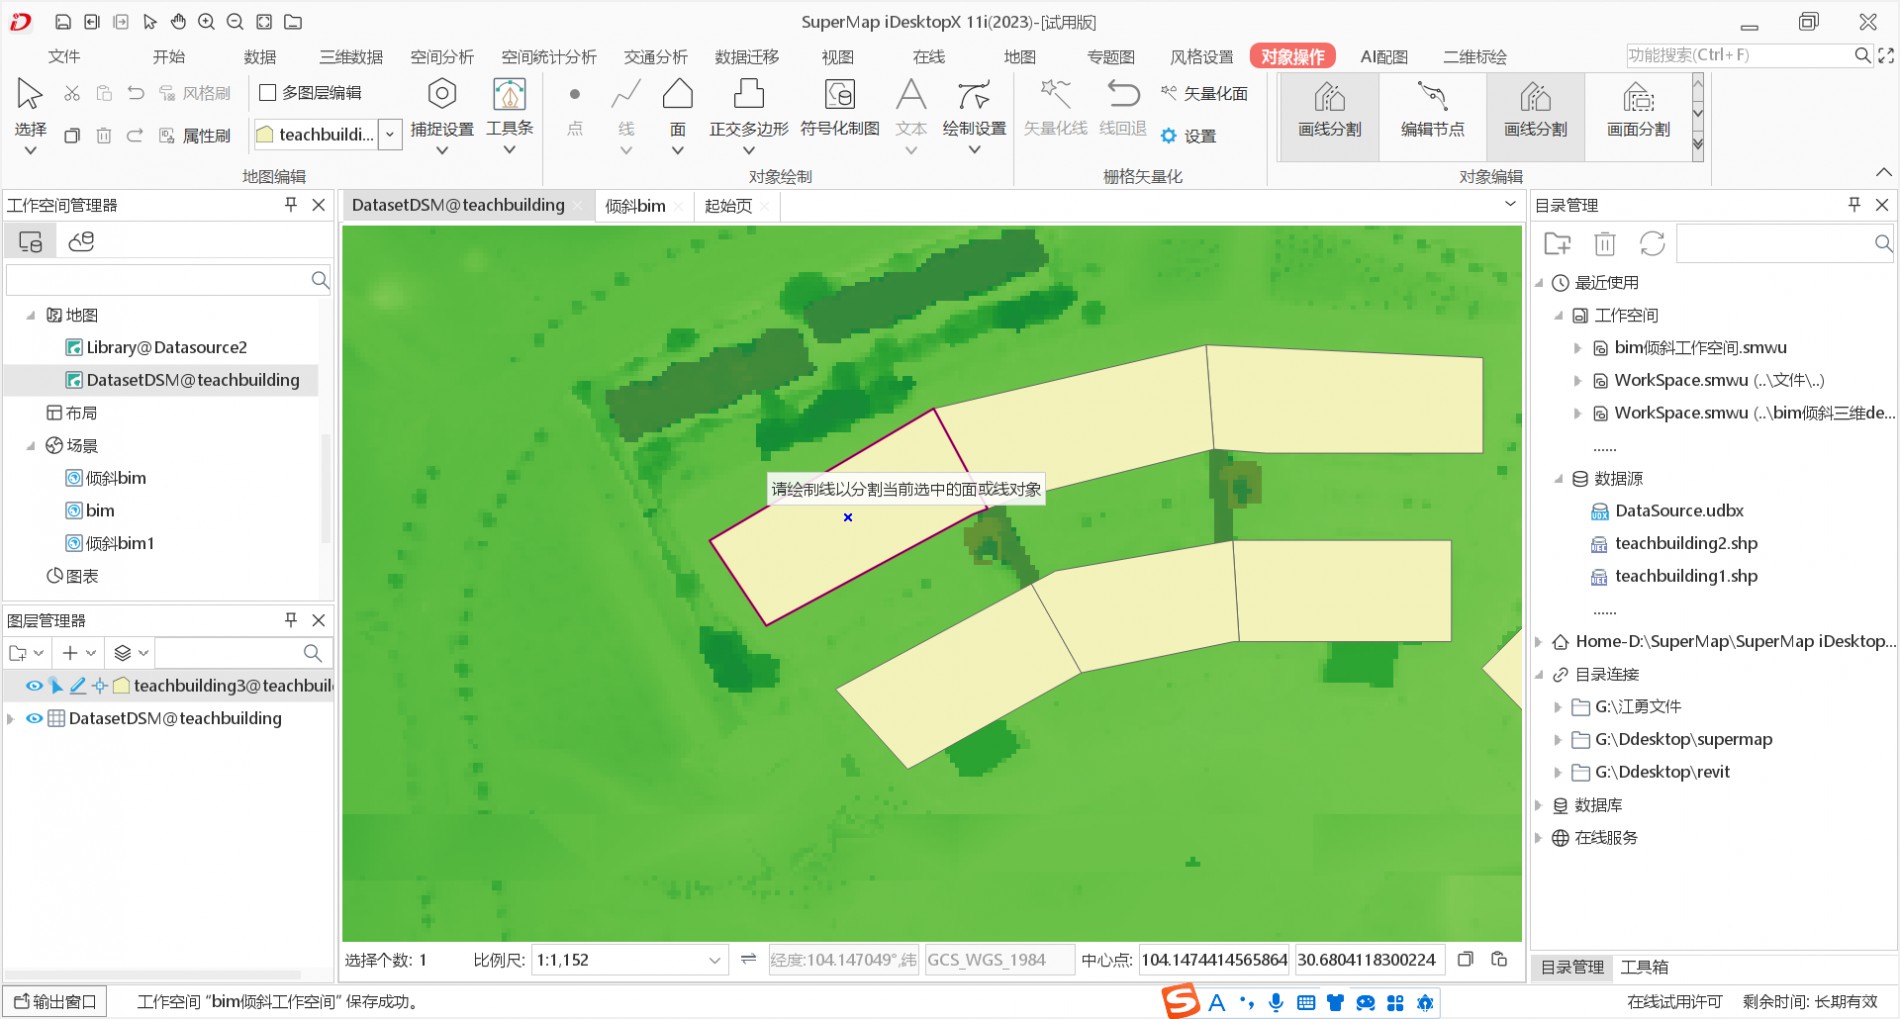This screenshot has height=1019, width=1900.
Task: Switch to the 空间分析 ribbon tab
Action: [442, 56]
